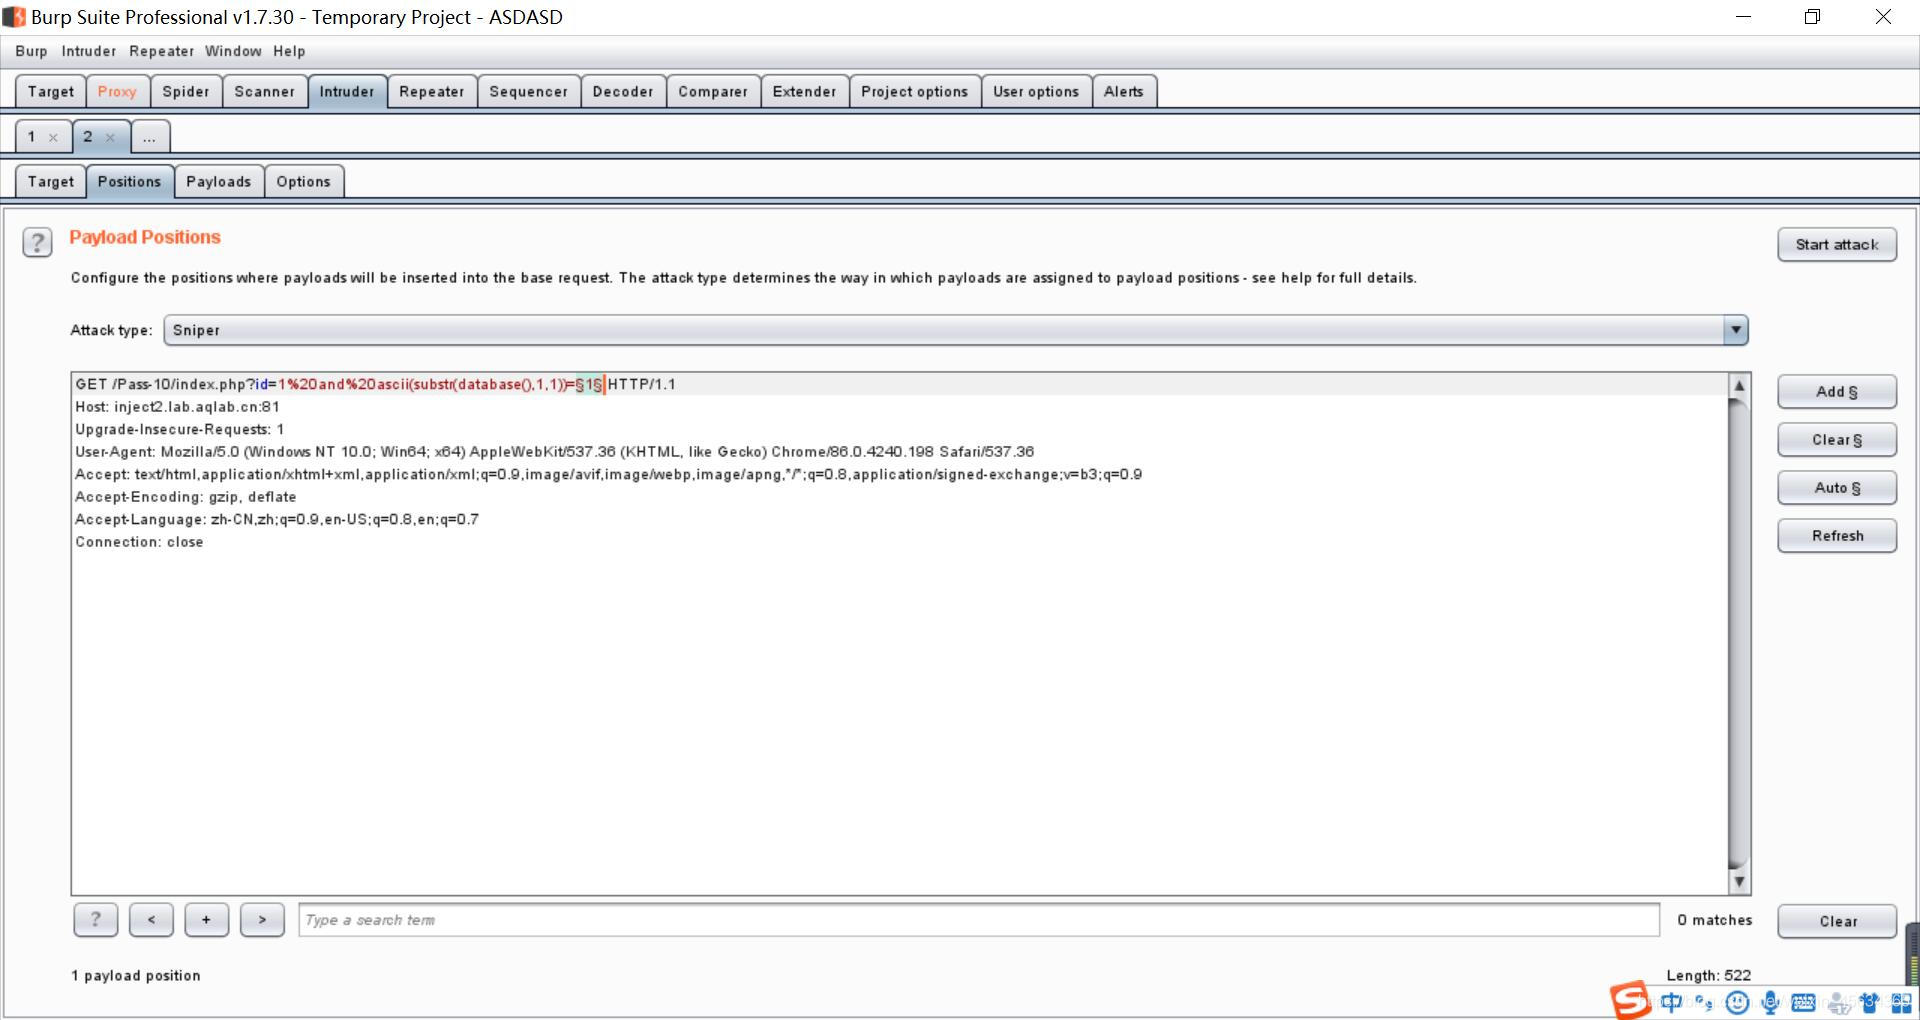Click the request editor vertical scrollbar thumb
Image resolution: width=1920 pixels, height=1020 pixels.
coord(1740,634)
